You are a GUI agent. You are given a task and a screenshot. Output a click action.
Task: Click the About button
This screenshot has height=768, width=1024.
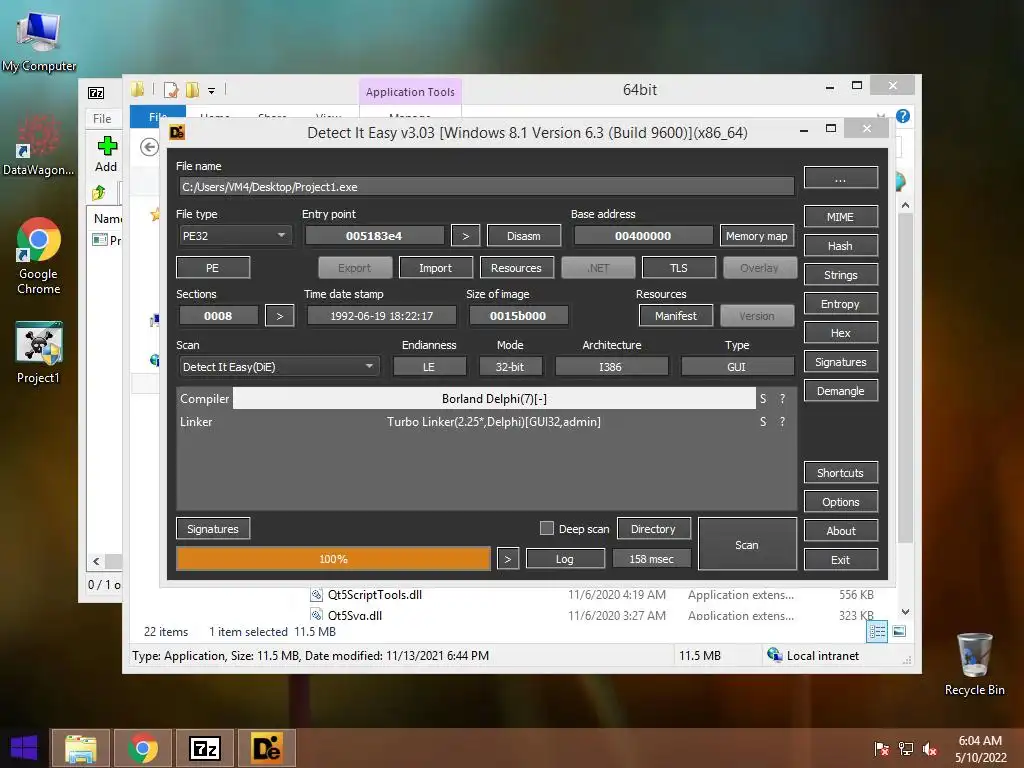[x=840, y=531]
